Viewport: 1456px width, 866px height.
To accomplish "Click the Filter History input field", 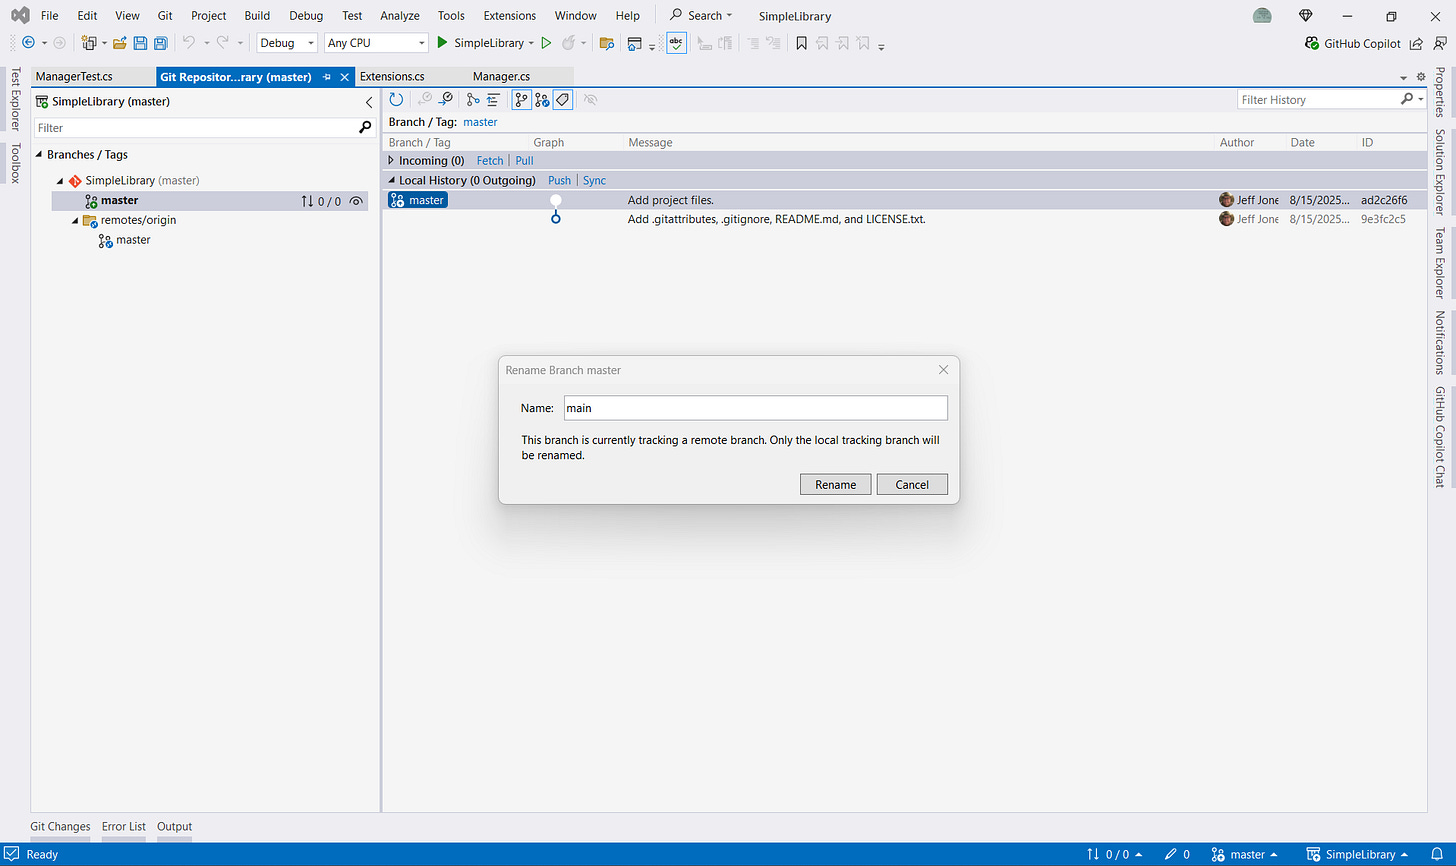I will pos(1318,99).
